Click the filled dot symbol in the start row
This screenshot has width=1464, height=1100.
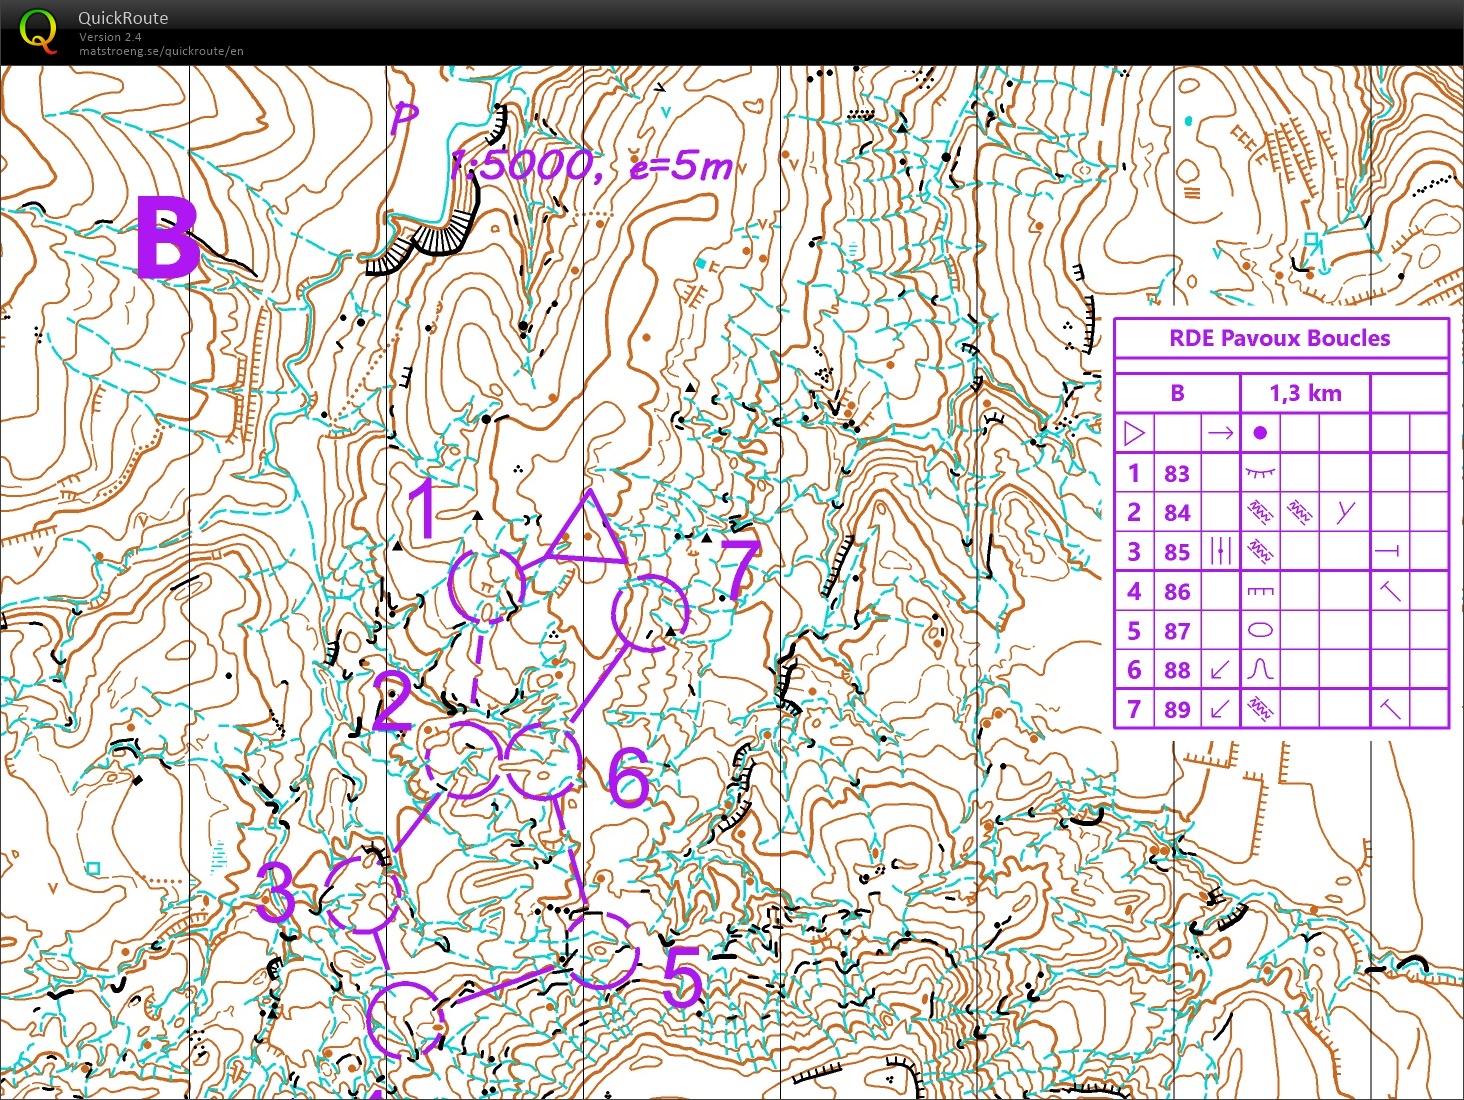click(x=1260, y=433)
